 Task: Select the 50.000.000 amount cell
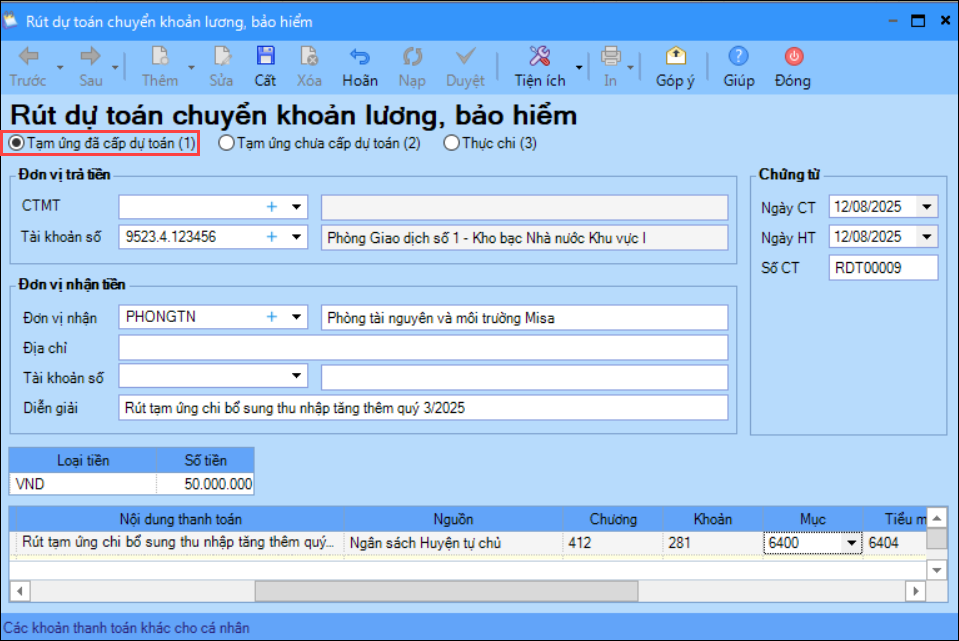point(206,484)
